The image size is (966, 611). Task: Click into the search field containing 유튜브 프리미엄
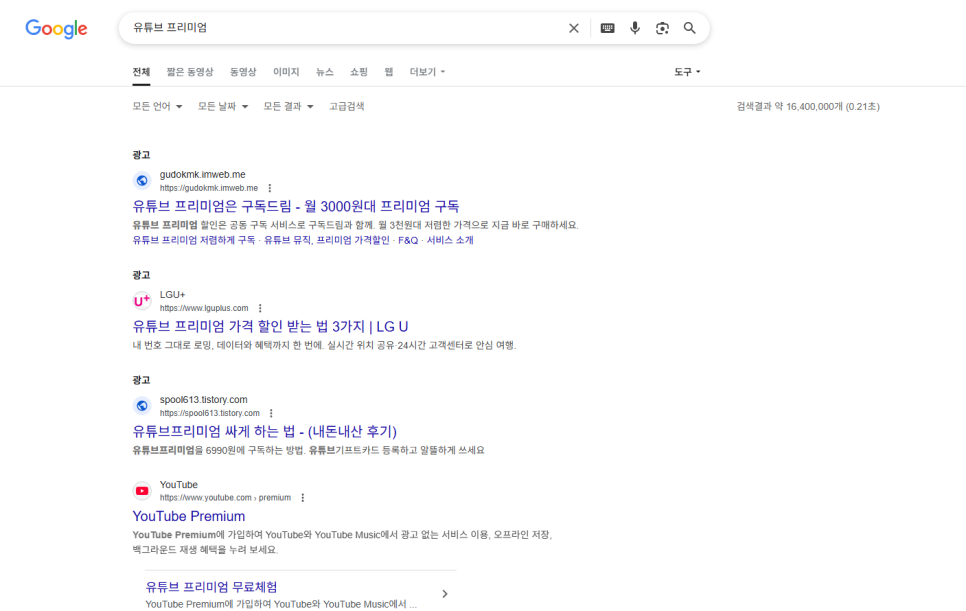tap(345, 28)
